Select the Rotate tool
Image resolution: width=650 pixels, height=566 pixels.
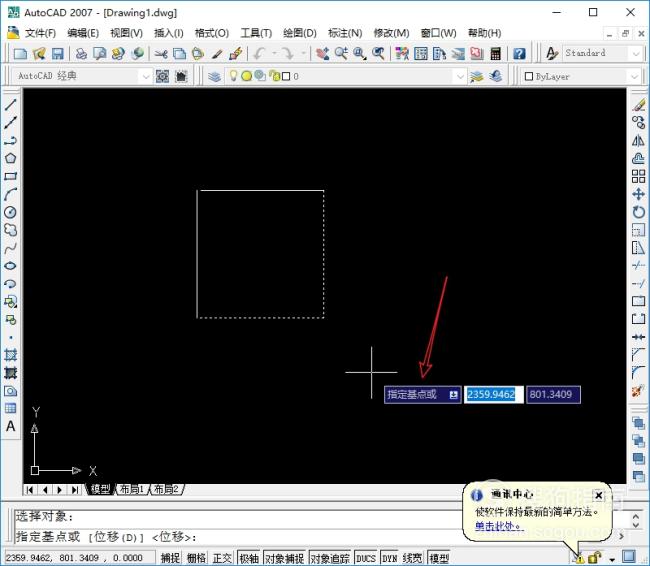[x=638, y=212]
